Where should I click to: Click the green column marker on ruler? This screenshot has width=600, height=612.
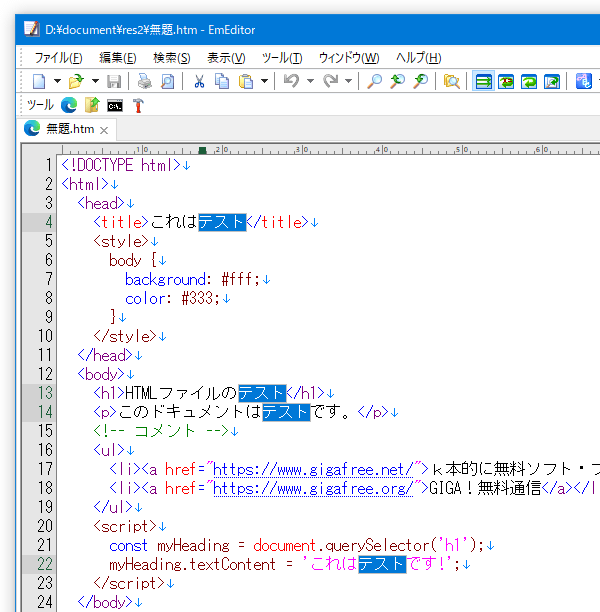tap(202, 150)
